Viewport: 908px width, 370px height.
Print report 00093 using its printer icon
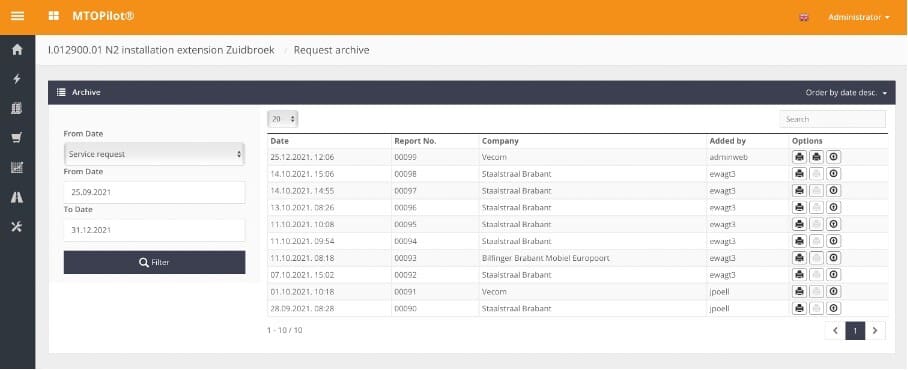click(x=800, y=258)
